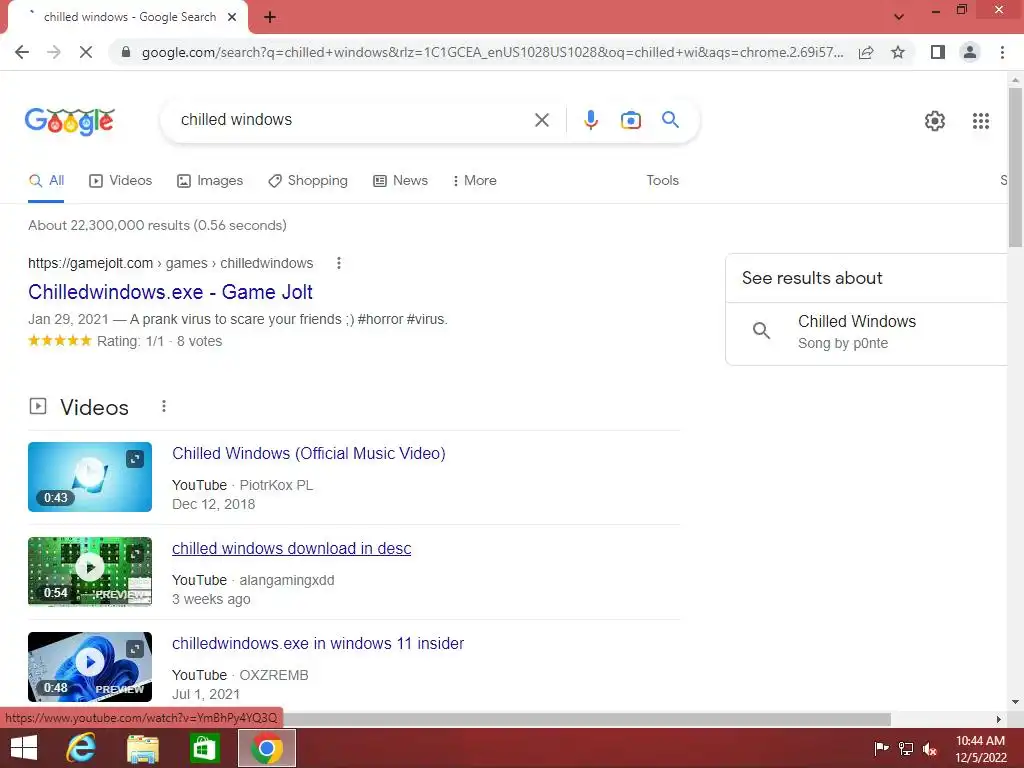Open the Windows Start button
1024x768 pixels.
[x=24, y=748]
